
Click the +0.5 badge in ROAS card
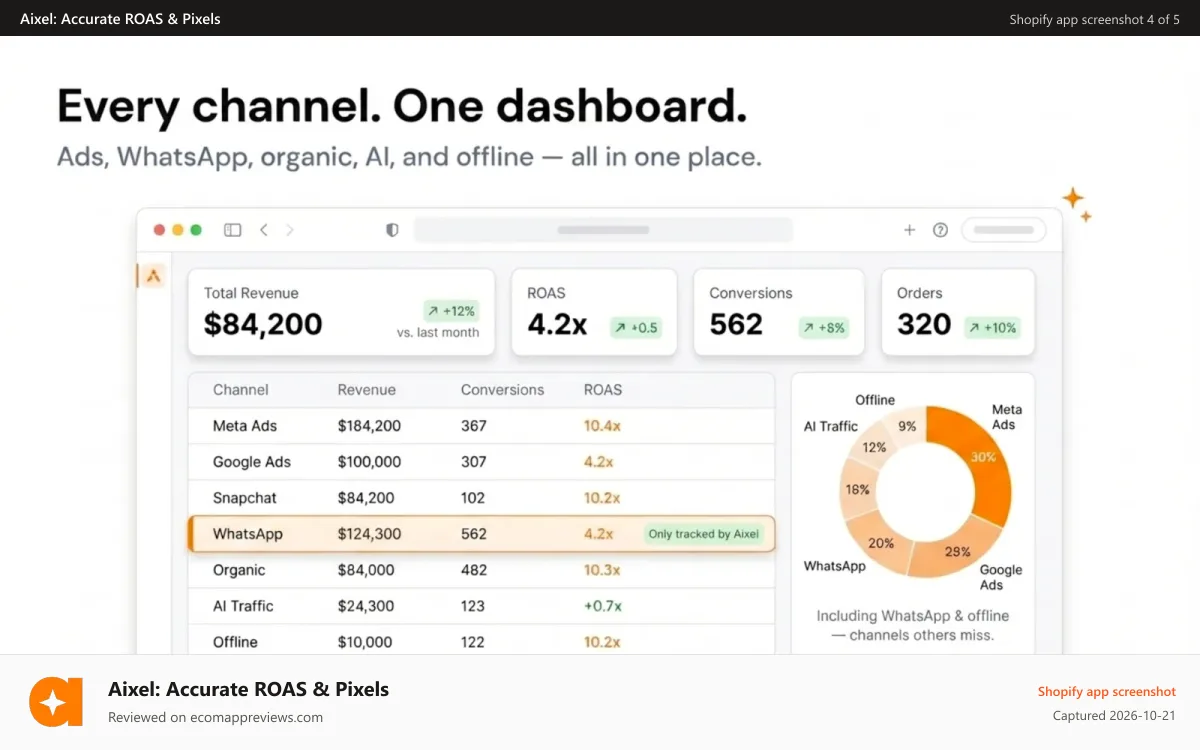(636, 327)
